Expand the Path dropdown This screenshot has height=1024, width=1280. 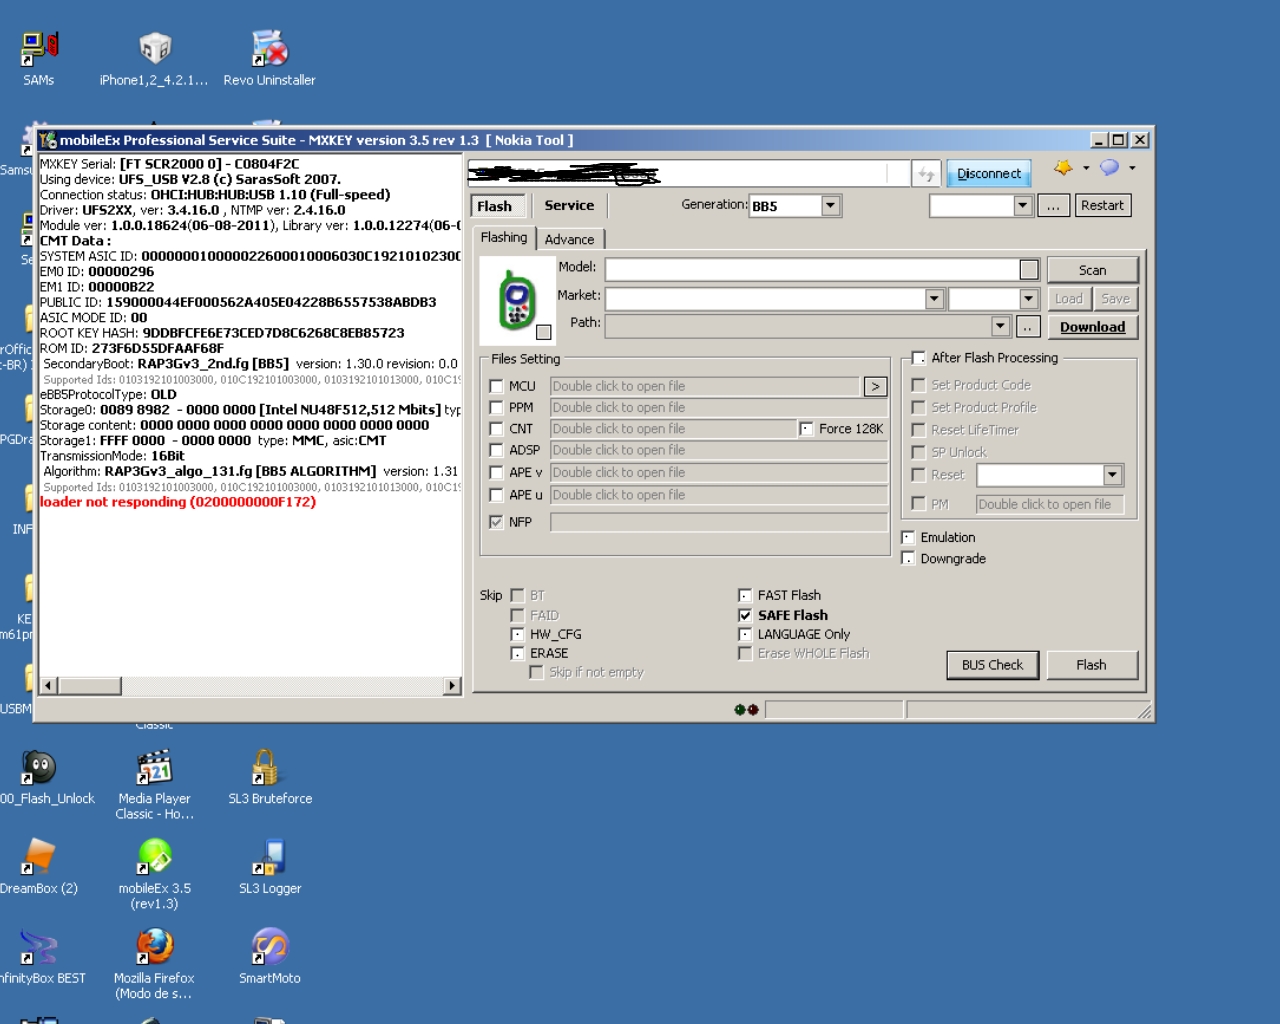(x=1001, y=327)
